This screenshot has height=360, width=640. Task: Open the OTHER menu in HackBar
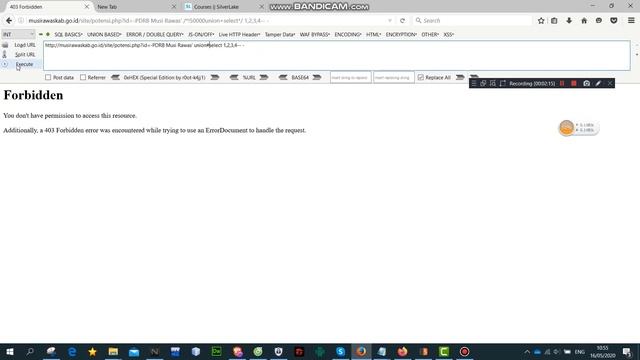(430, 34)
